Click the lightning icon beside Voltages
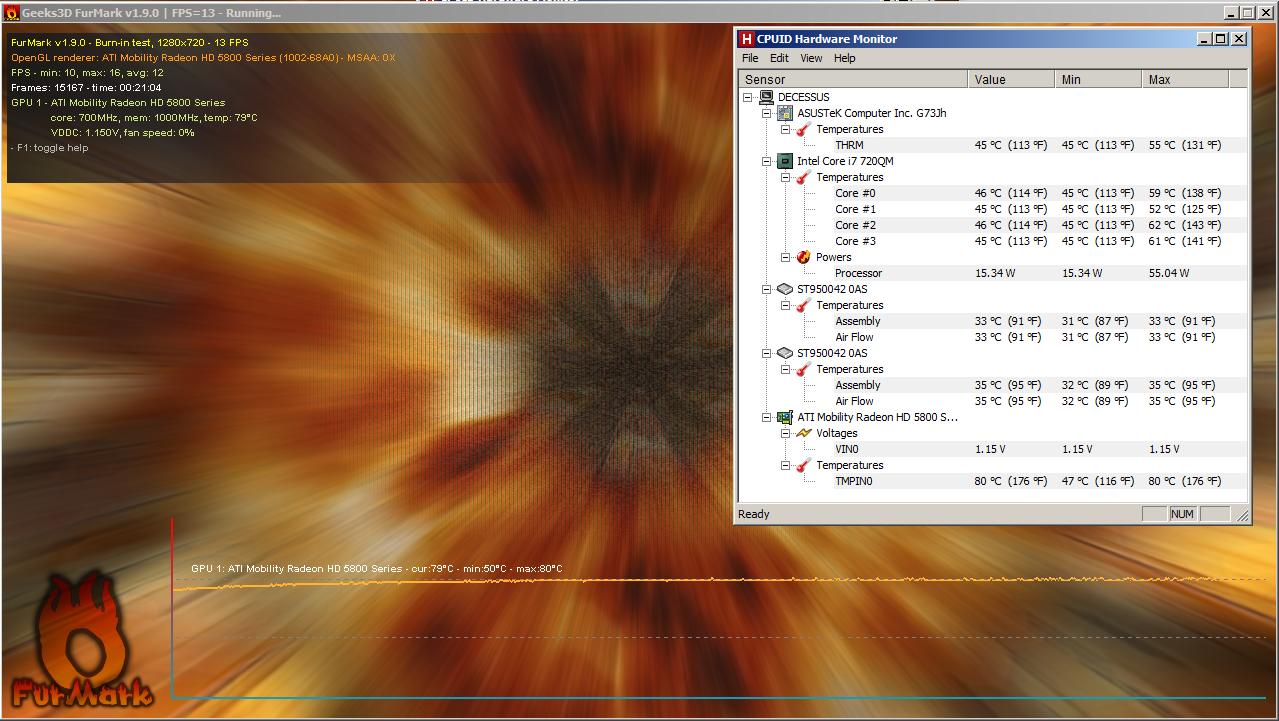The width and height of the screenshot is (1279, 721). (x=804, y=433)
